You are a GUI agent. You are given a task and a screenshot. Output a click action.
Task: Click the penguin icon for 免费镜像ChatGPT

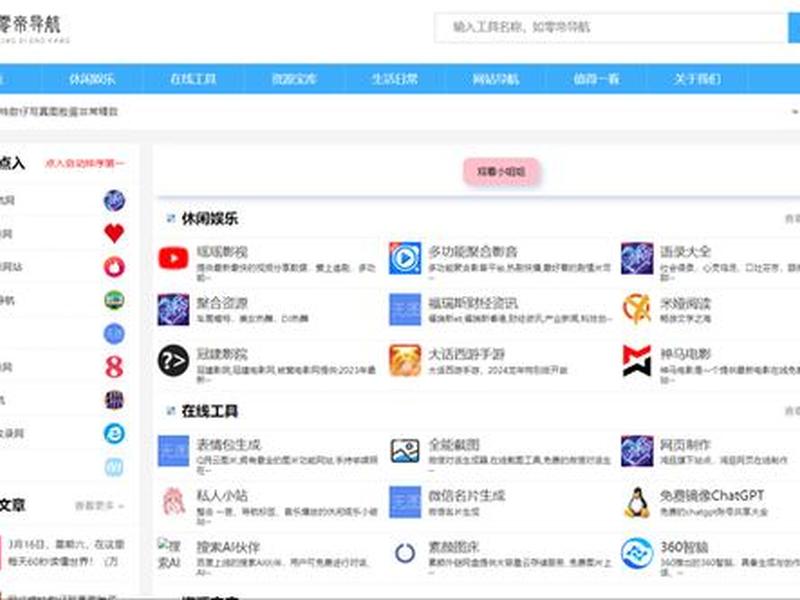click(x=637, y=502)
